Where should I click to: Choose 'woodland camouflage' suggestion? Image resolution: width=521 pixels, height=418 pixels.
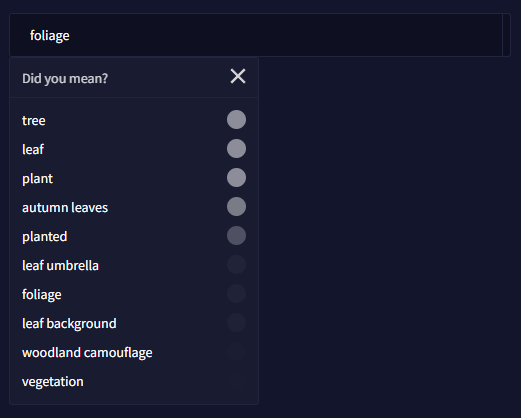(x=87, y=353)
